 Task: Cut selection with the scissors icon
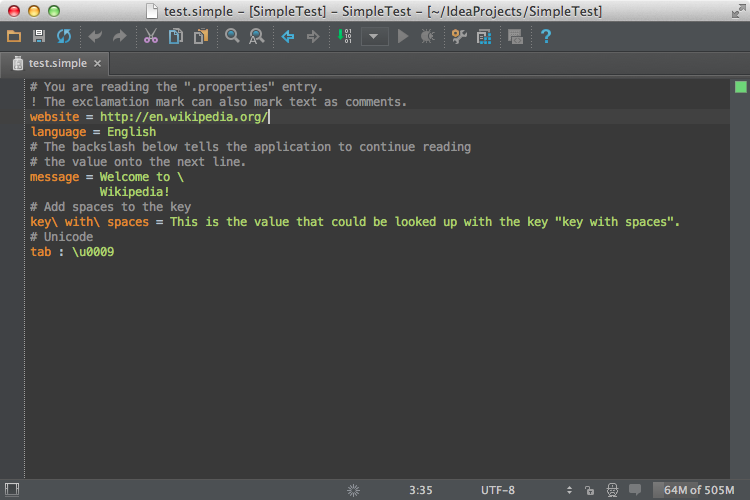[x=150, y=37]
